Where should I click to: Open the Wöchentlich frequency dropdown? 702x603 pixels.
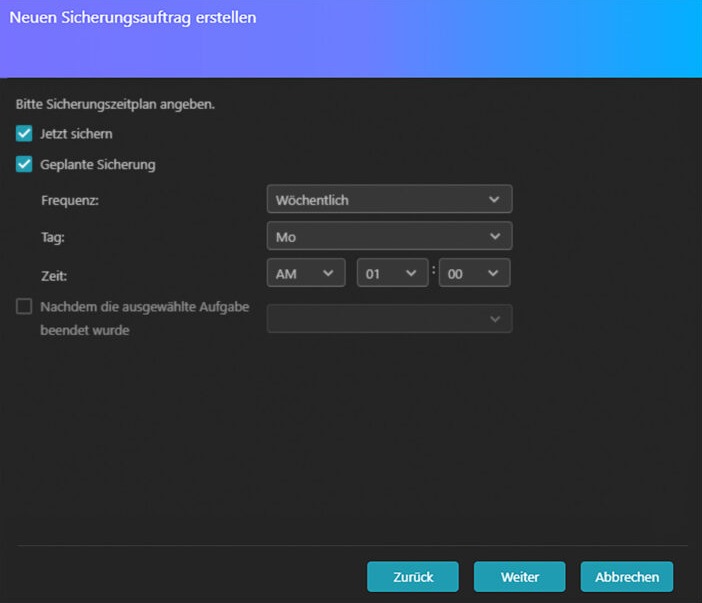click(390, 199)
